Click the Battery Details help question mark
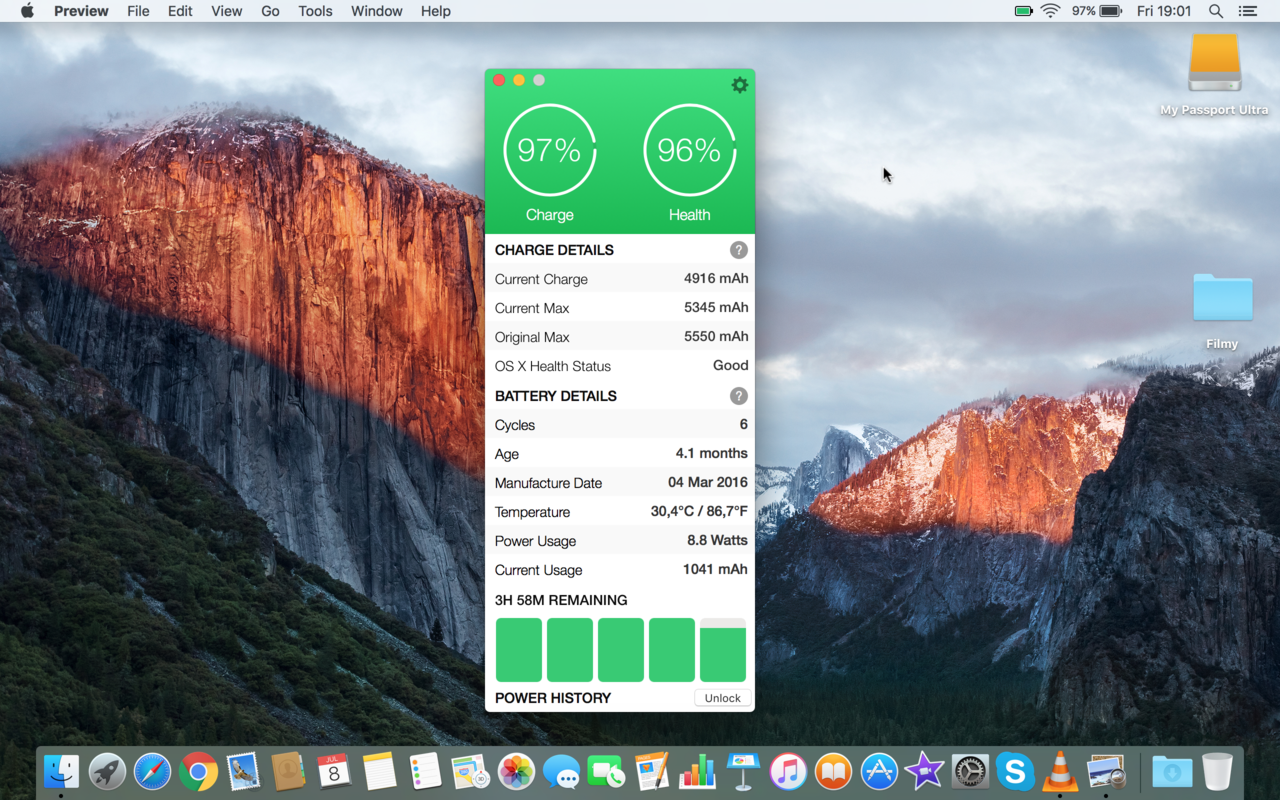The image size is (1280, 800). (738, 396)
